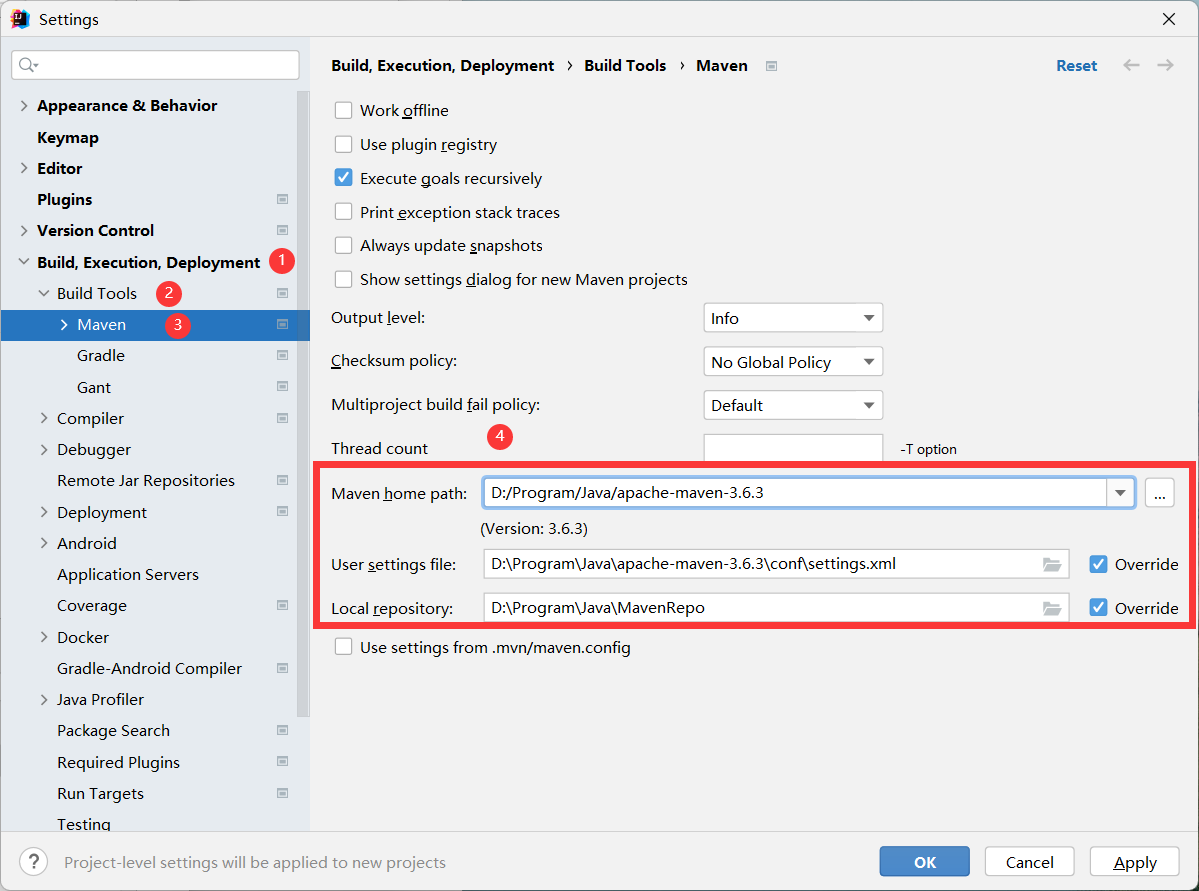This screenshot has width=1199, height=891.
Task: Collapse Build, Execution, Deployment section
Action: pyautogui.click(x=24, y=262)
